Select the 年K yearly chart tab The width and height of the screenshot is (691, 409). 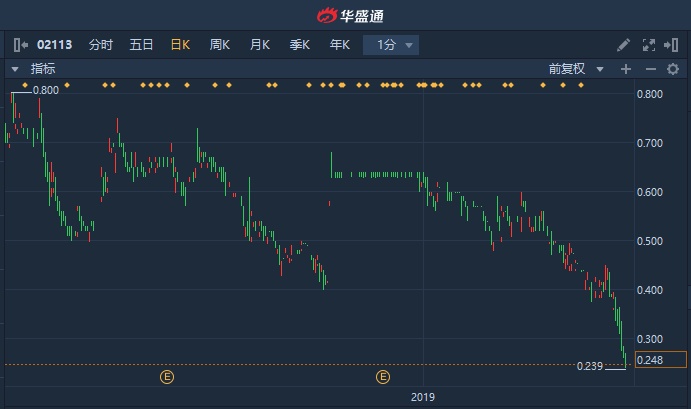tap(340, 45)
